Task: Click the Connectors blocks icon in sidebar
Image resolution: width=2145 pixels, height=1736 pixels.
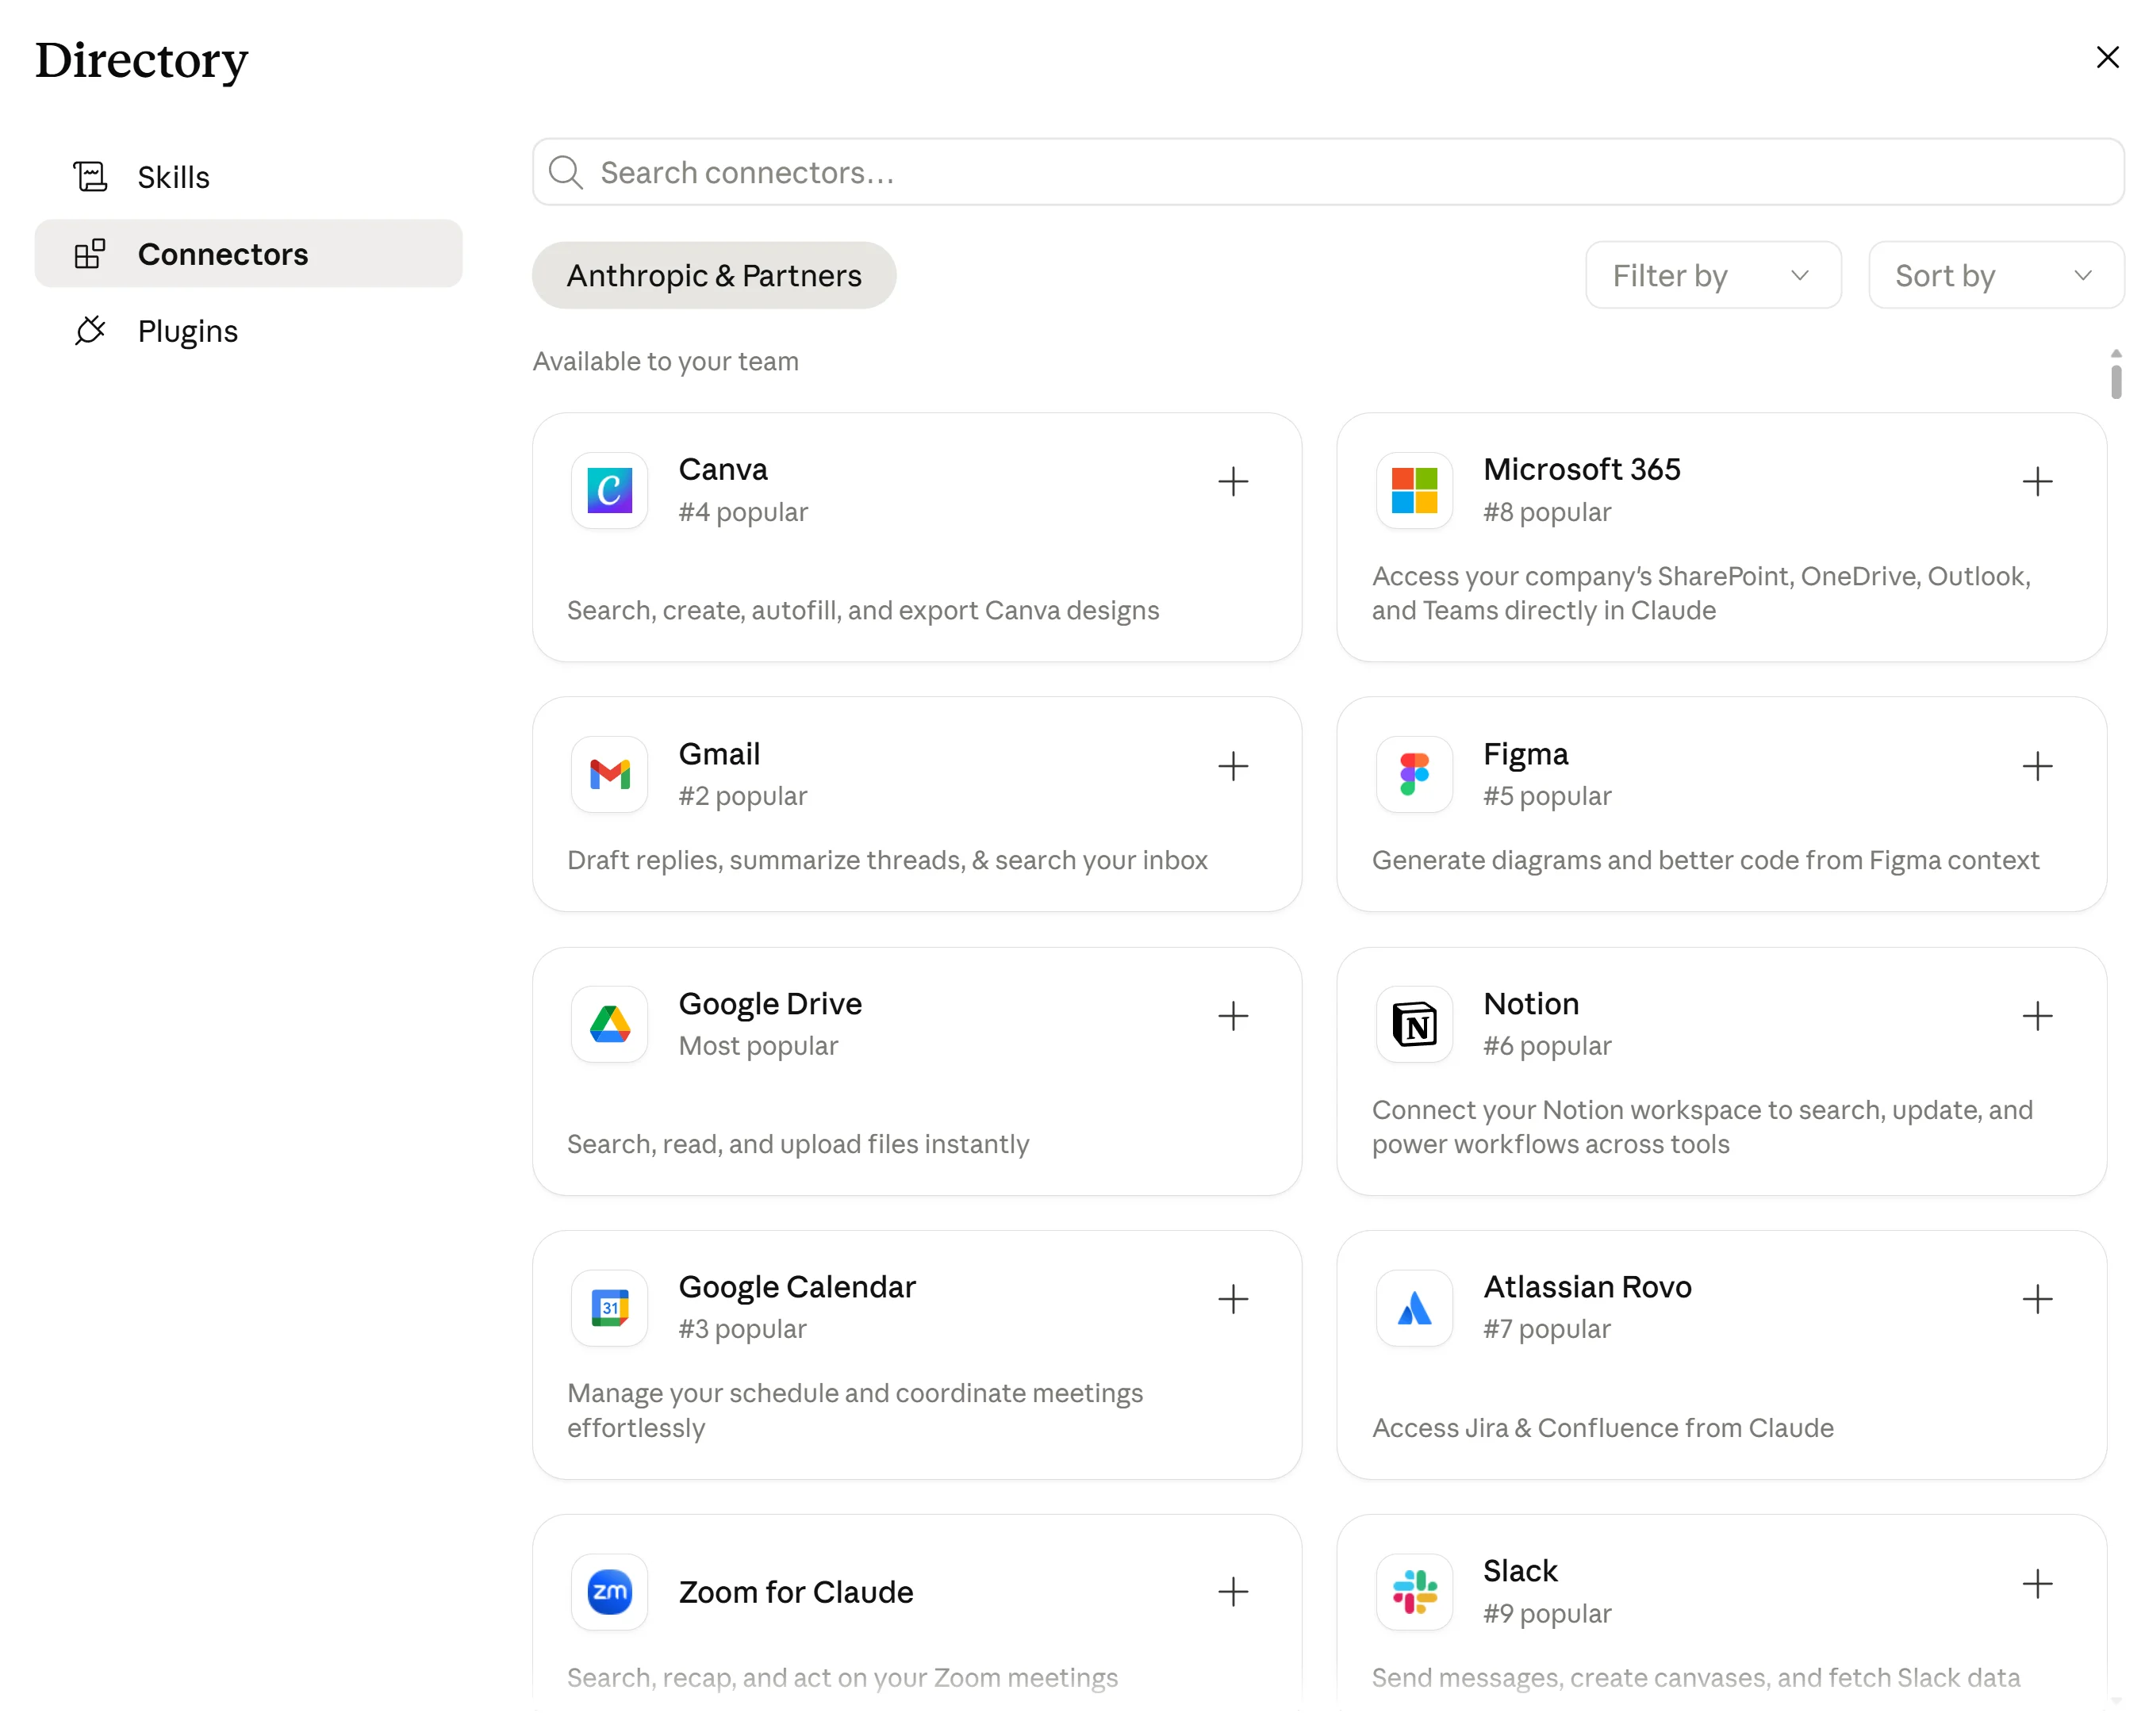Action: pyautogui.click(x=90, y=254)
